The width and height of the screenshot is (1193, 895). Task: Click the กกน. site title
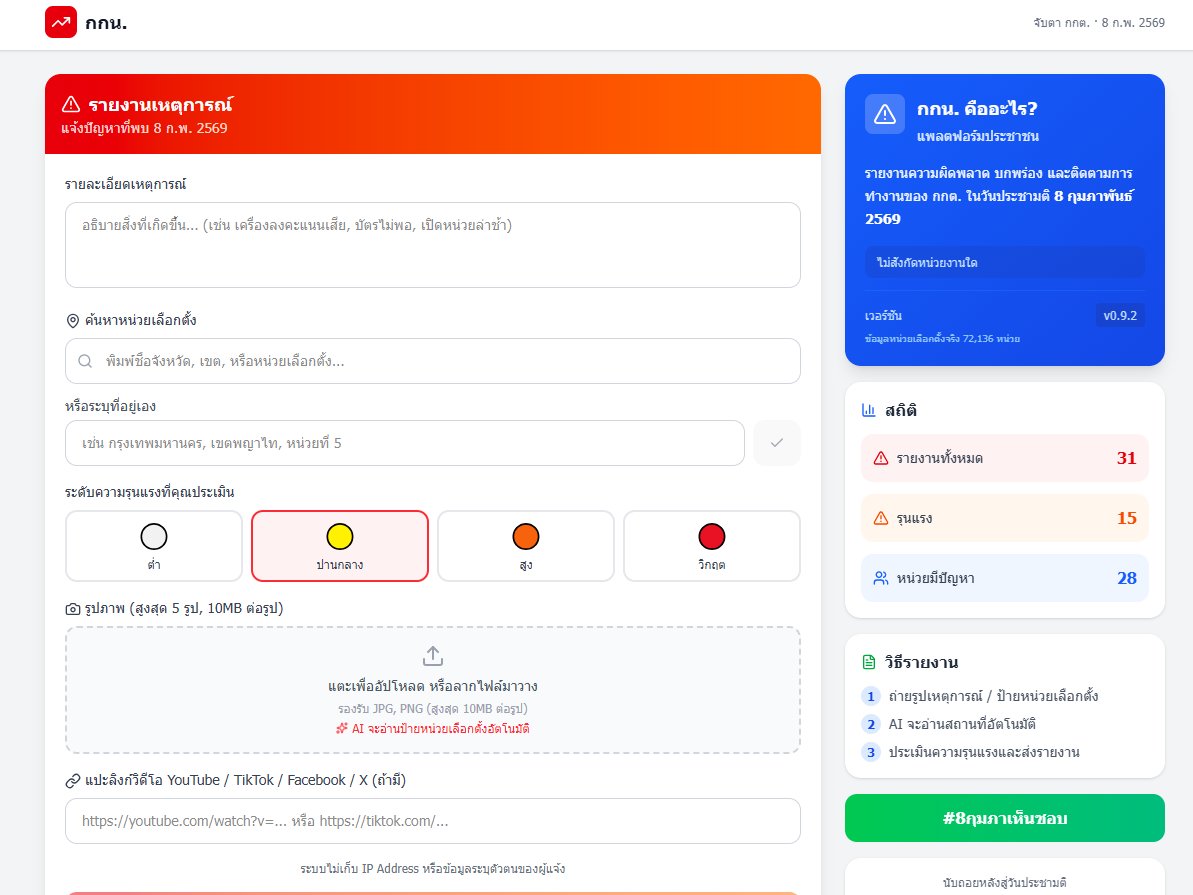[106, 23]
